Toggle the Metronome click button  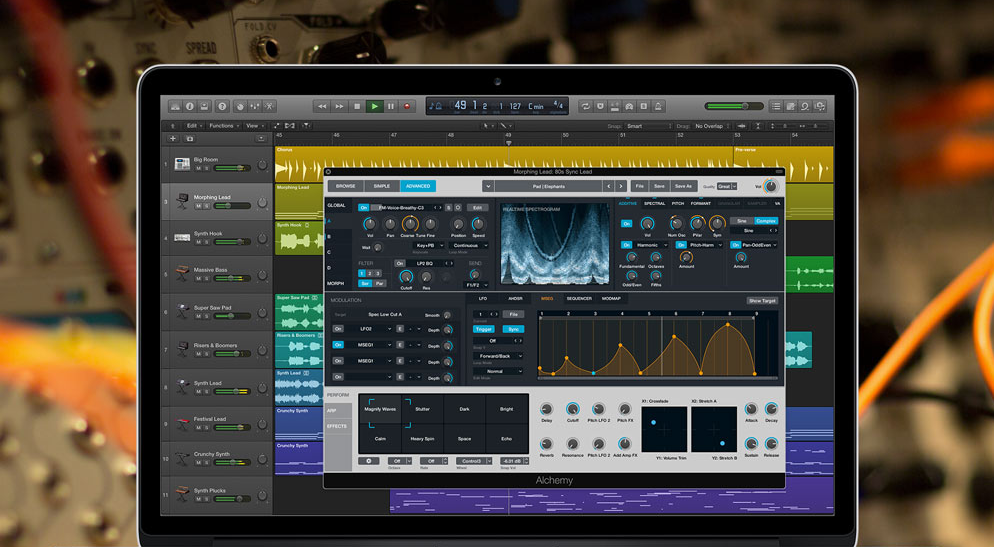658,106
